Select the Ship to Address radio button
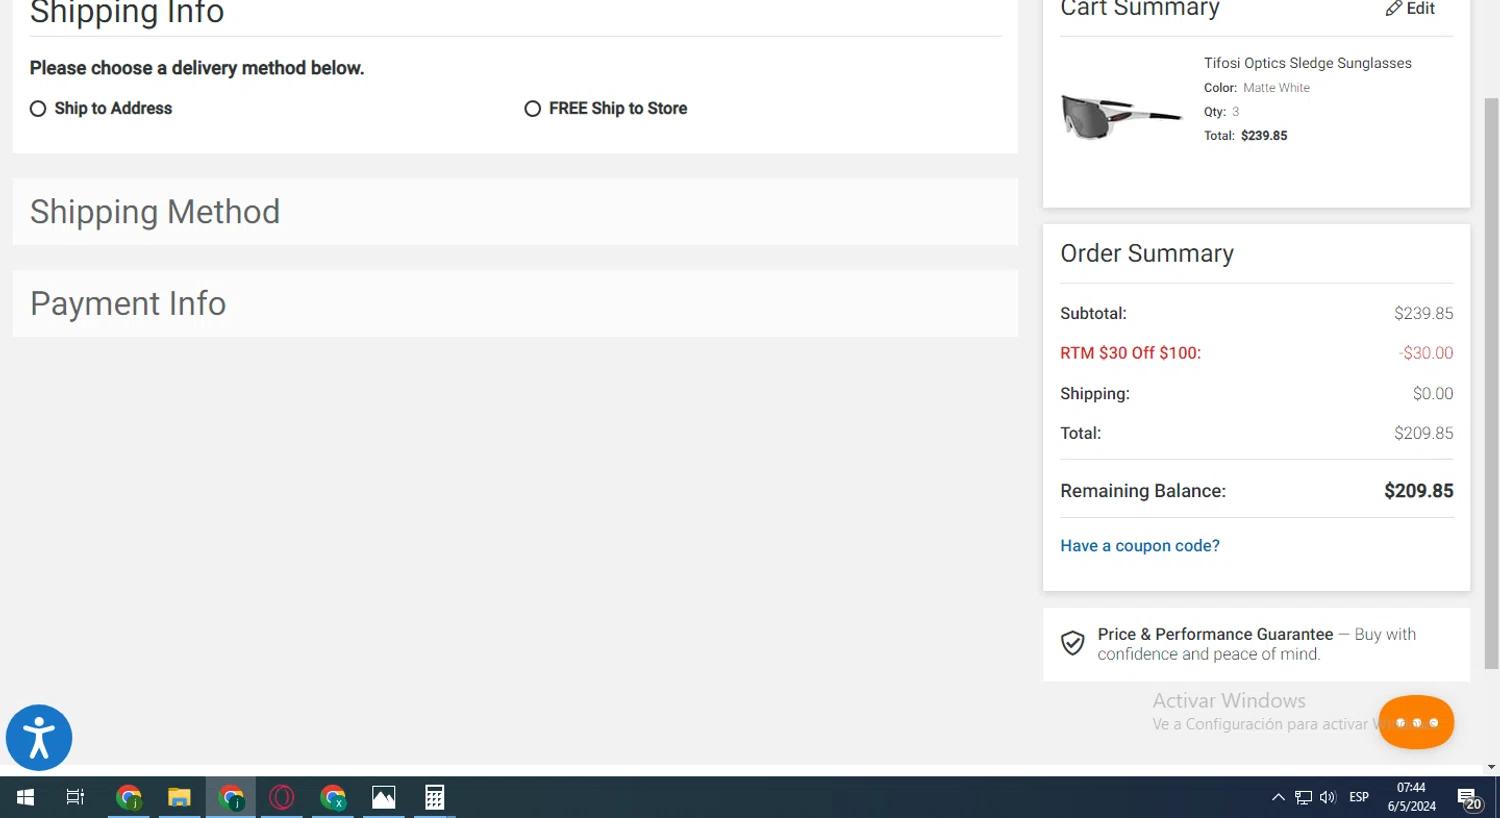 (x=38, y=109)
